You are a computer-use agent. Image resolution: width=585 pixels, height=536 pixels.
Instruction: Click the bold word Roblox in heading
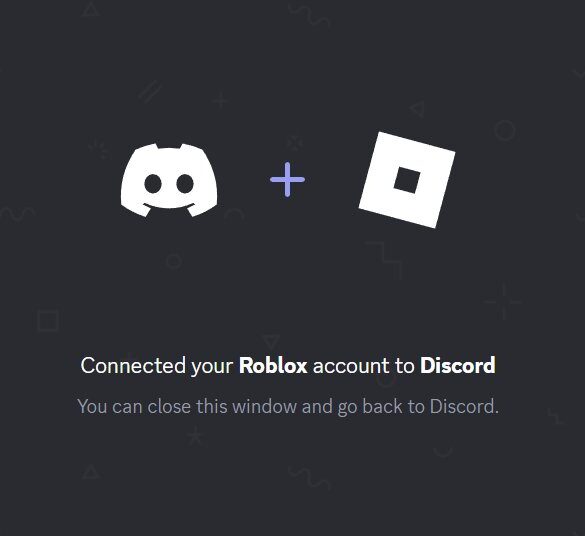pos(273,366)
